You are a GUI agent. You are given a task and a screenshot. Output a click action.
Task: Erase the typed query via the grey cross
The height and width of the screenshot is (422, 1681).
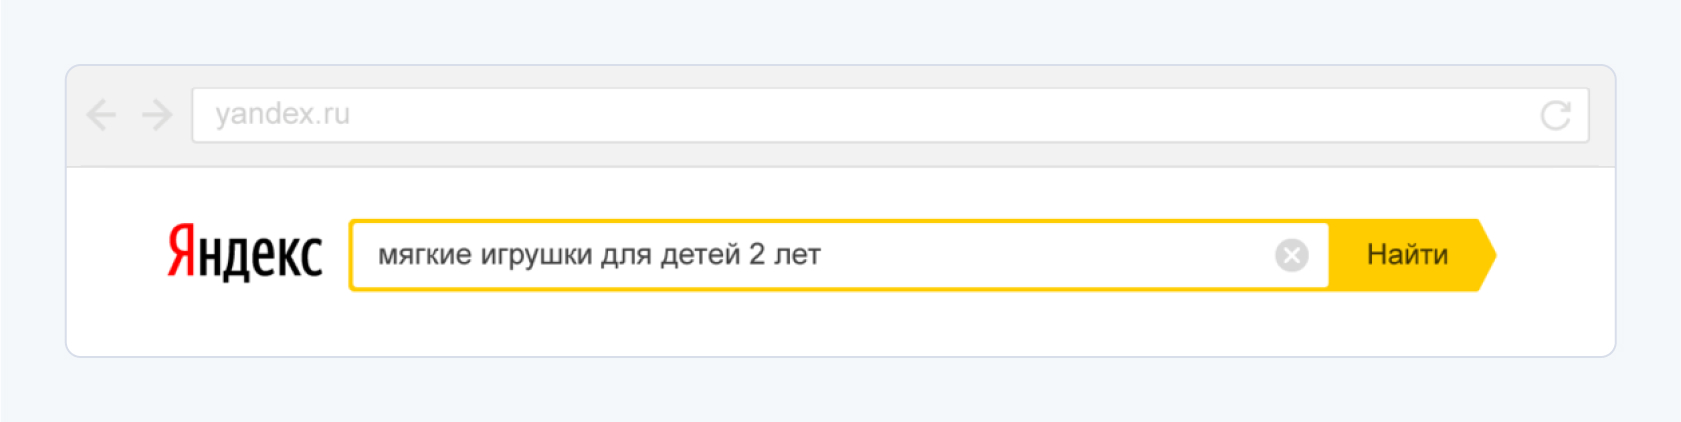tap(1291, 256)
